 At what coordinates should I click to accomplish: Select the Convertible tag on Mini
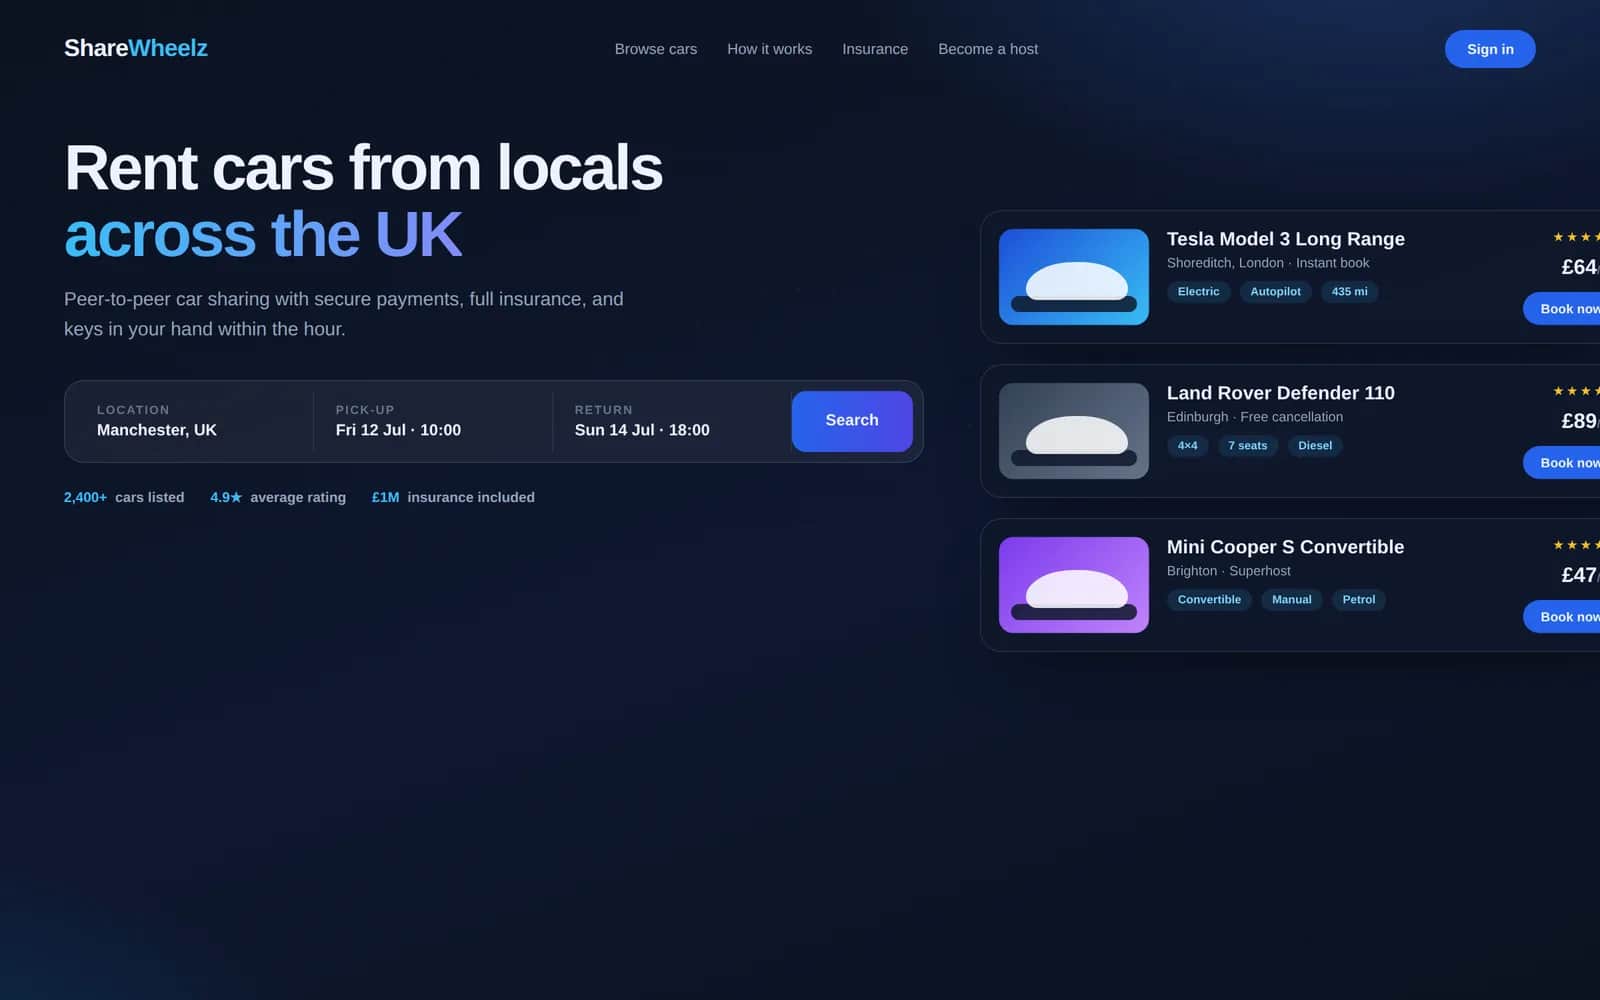pos(1209,600)
